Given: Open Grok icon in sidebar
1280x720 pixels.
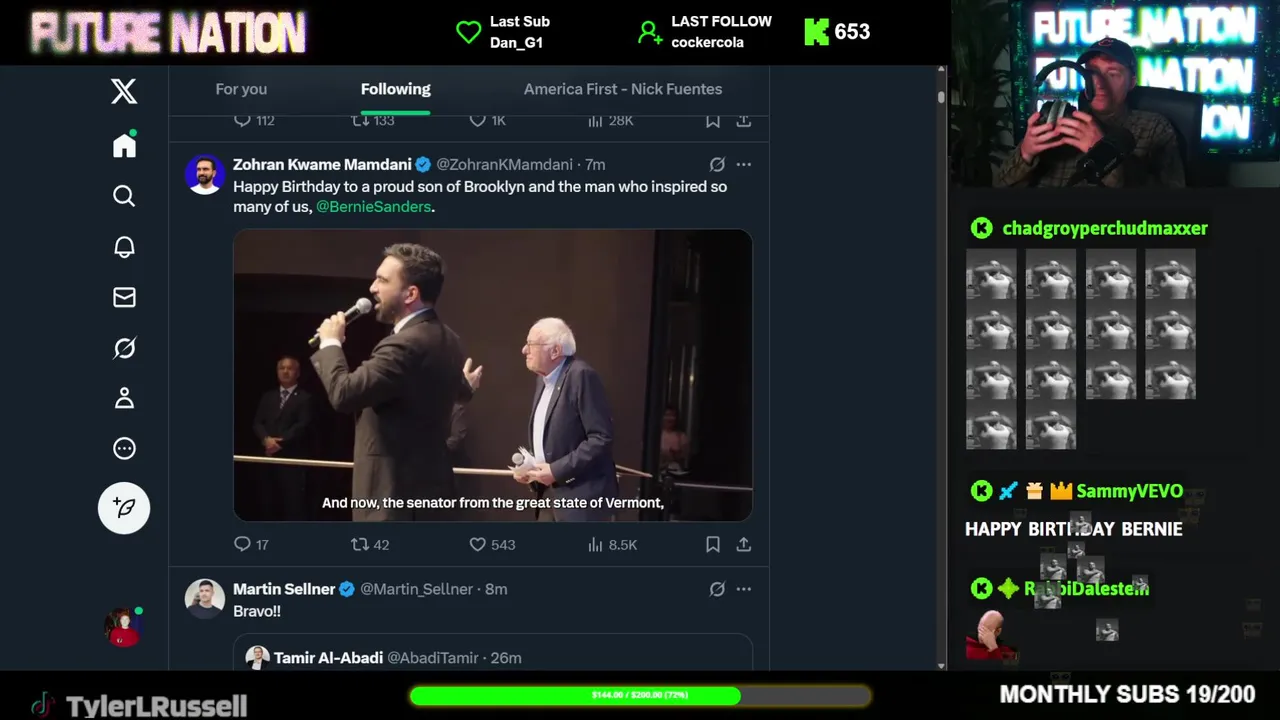Looking at the screenshot, I should click(124, 348).
